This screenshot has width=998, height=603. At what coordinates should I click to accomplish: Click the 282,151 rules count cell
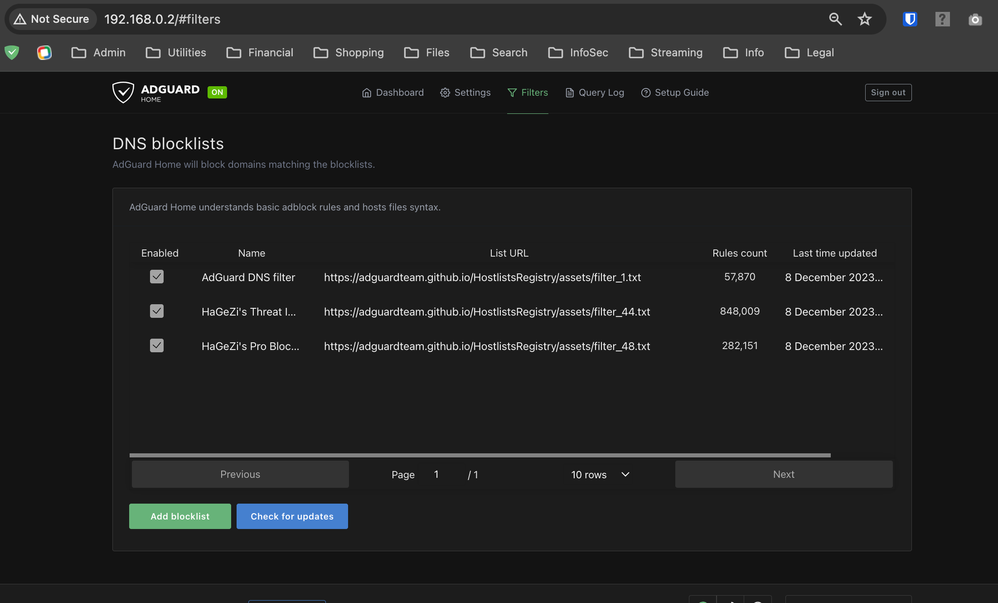[x=740, y=346]
